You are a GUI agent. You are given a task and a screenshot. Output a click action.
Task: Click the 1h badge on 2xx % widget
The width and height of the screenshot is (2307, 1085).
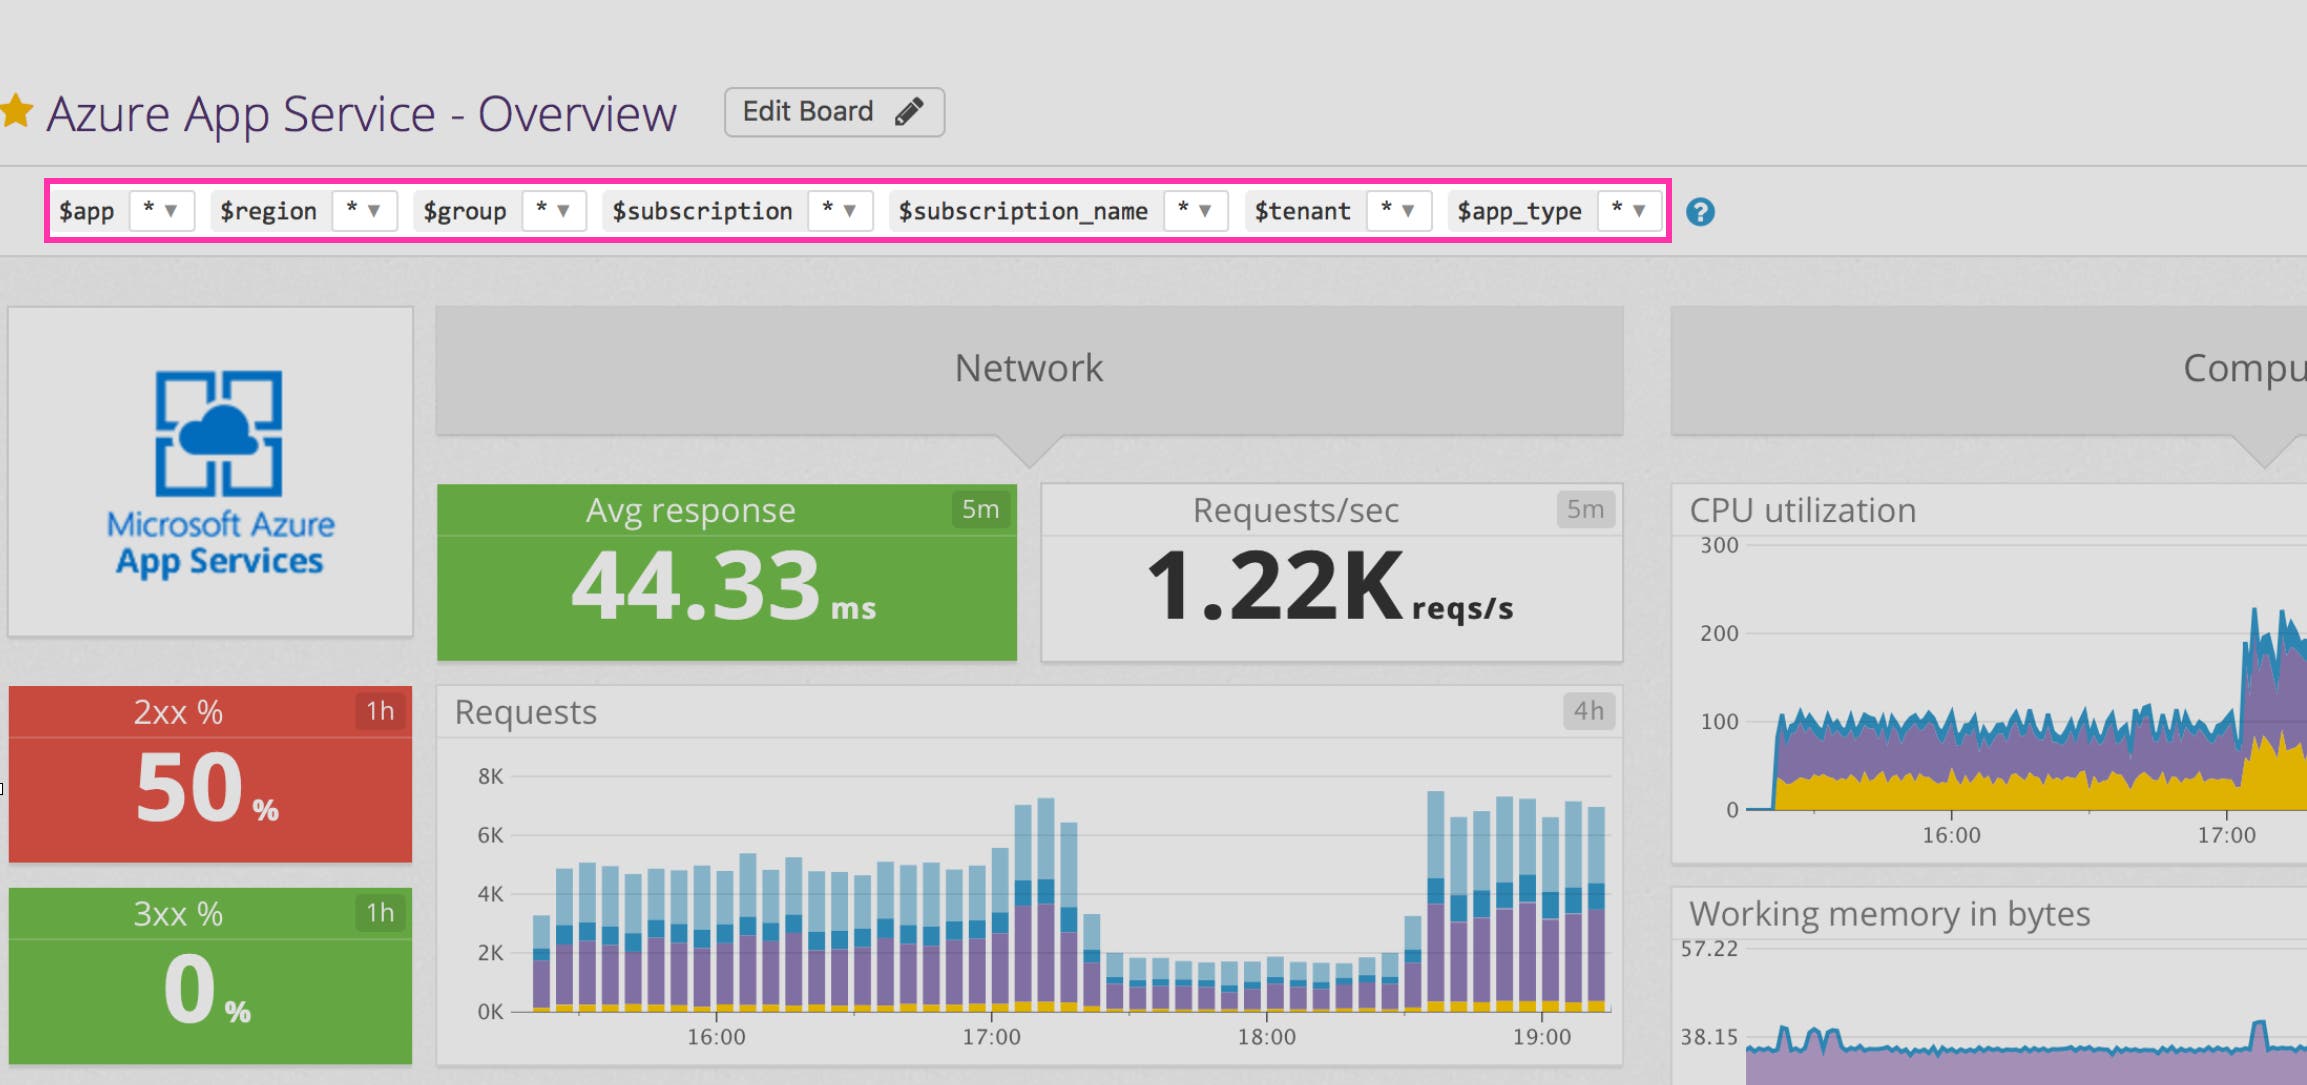379,711
